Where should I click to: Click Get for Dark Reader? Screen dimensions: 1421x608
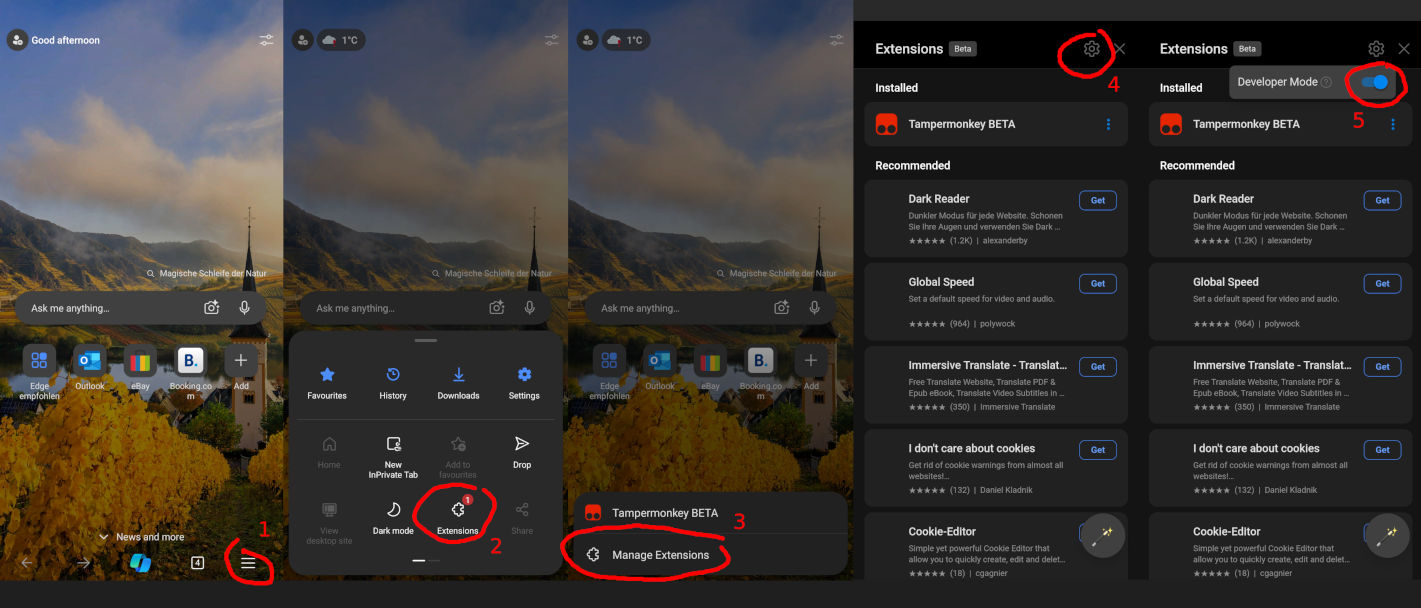coord(1097,200)
